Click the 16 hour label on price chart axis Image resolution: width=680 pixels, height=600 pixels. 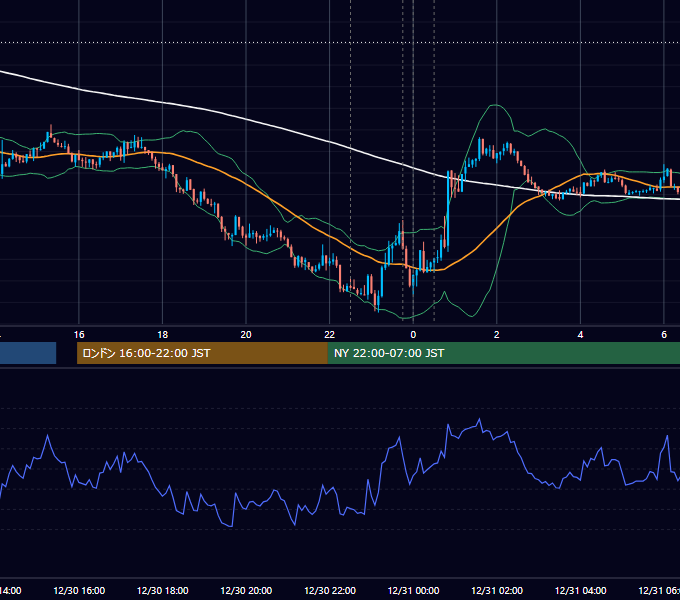point(79,335)
